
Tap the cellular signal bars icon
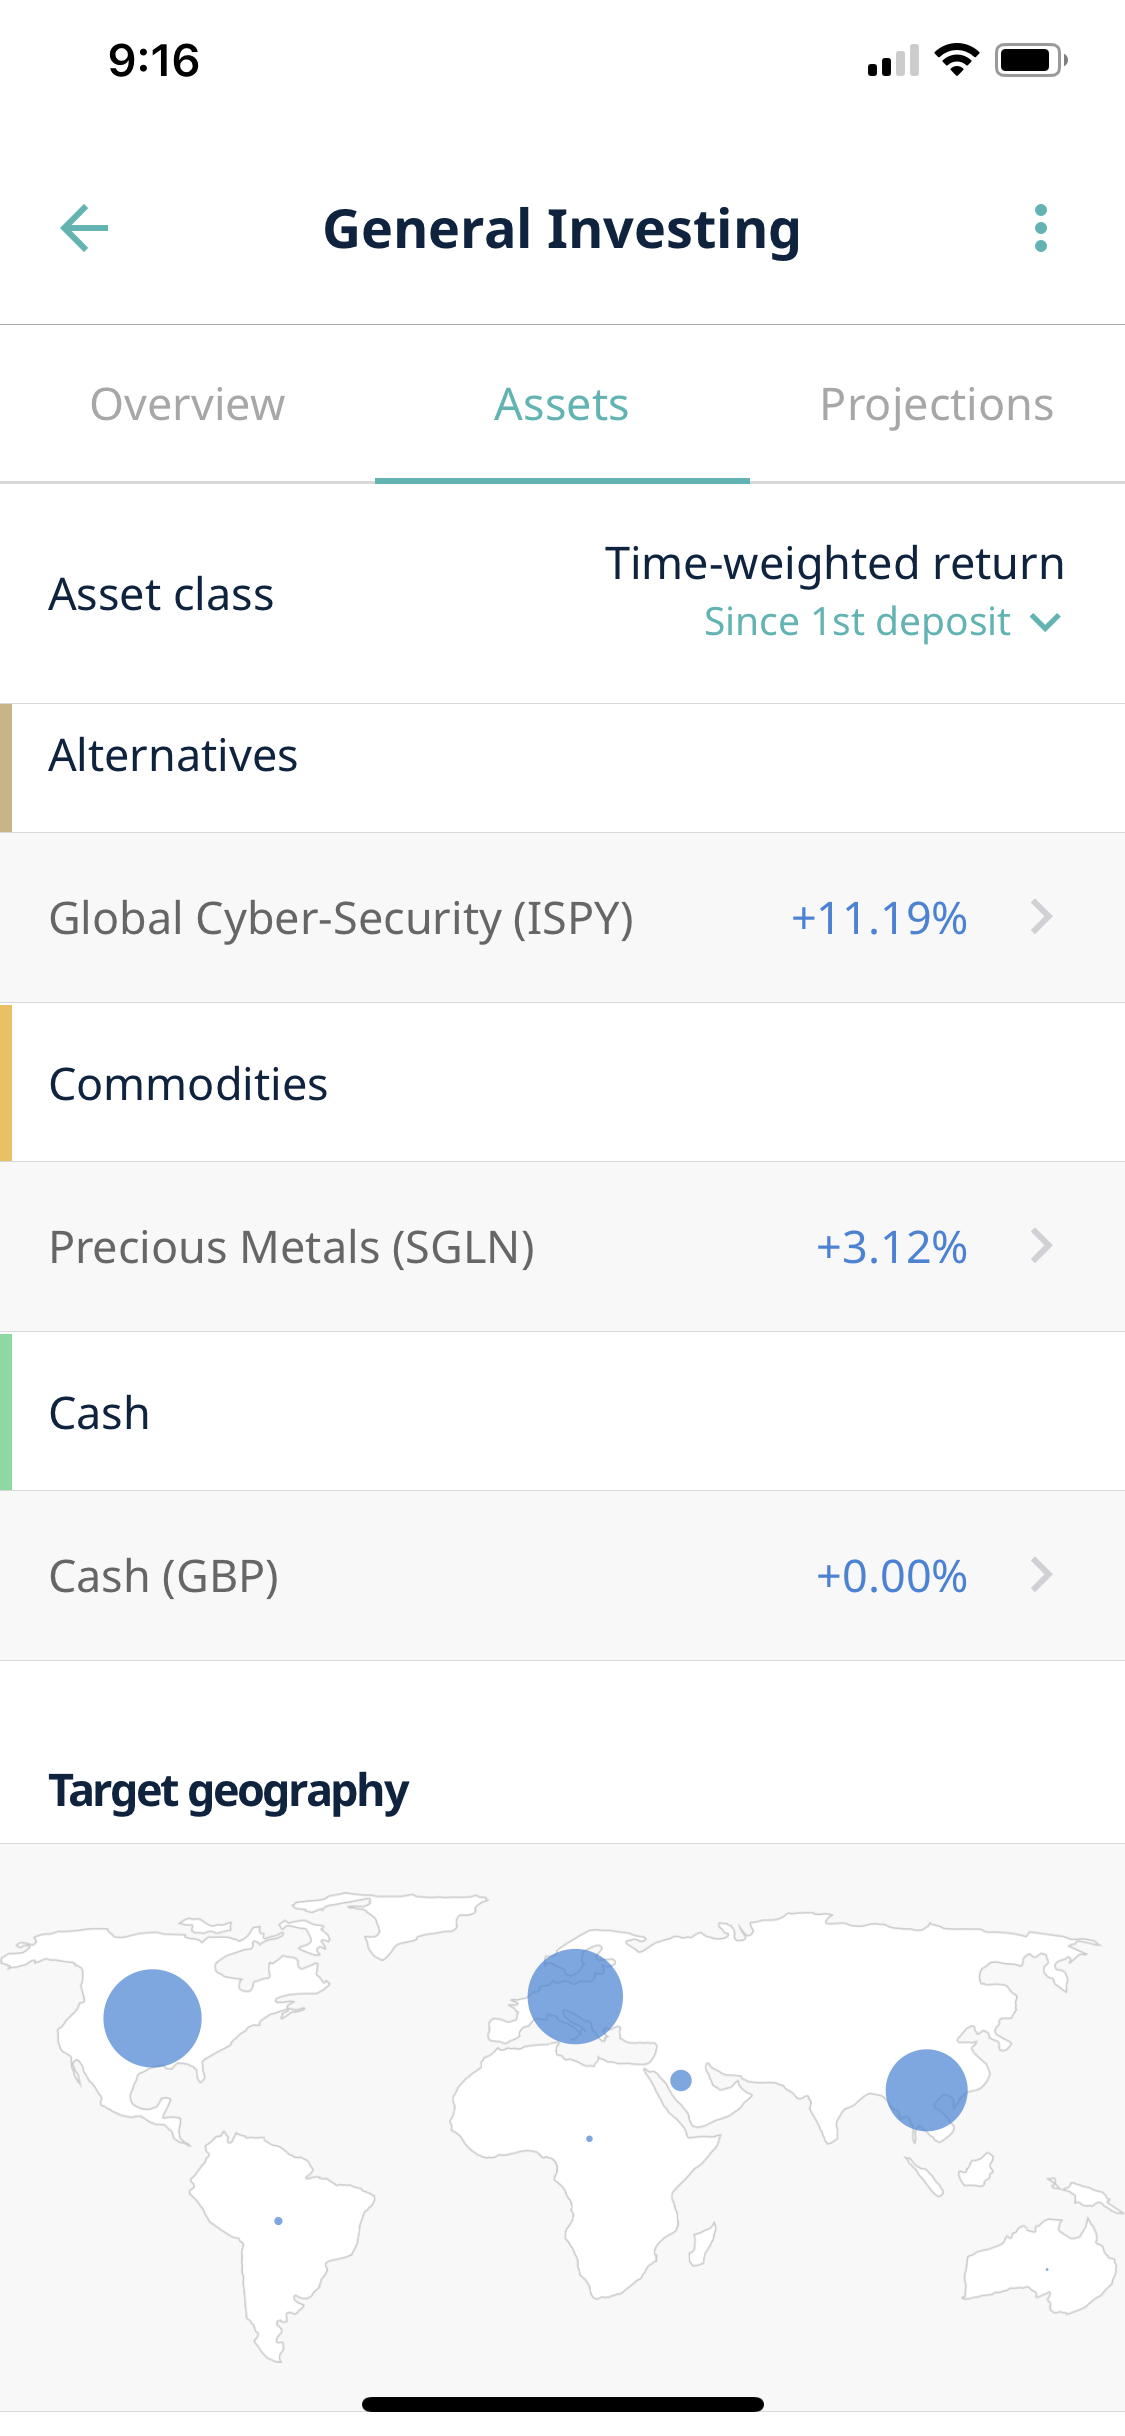click(x=893, y=62)
